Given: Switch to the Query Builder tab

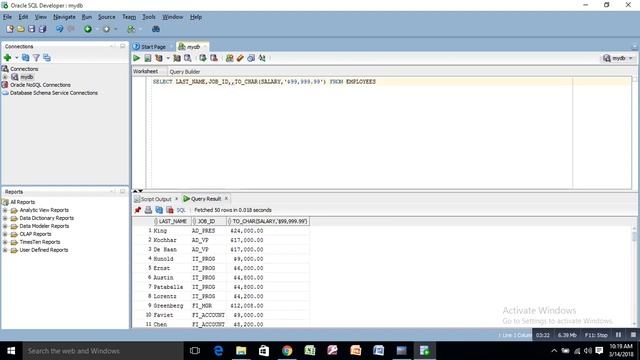Looking at the screenshot, I should [184, 71].
